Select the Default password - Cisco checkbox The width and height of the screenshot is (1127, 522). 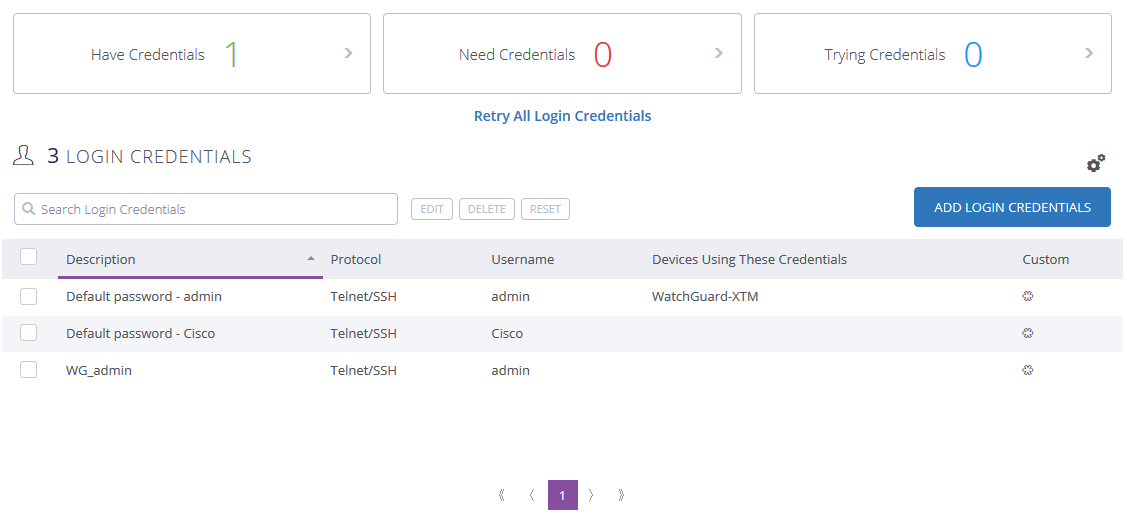tap(29, 333)
